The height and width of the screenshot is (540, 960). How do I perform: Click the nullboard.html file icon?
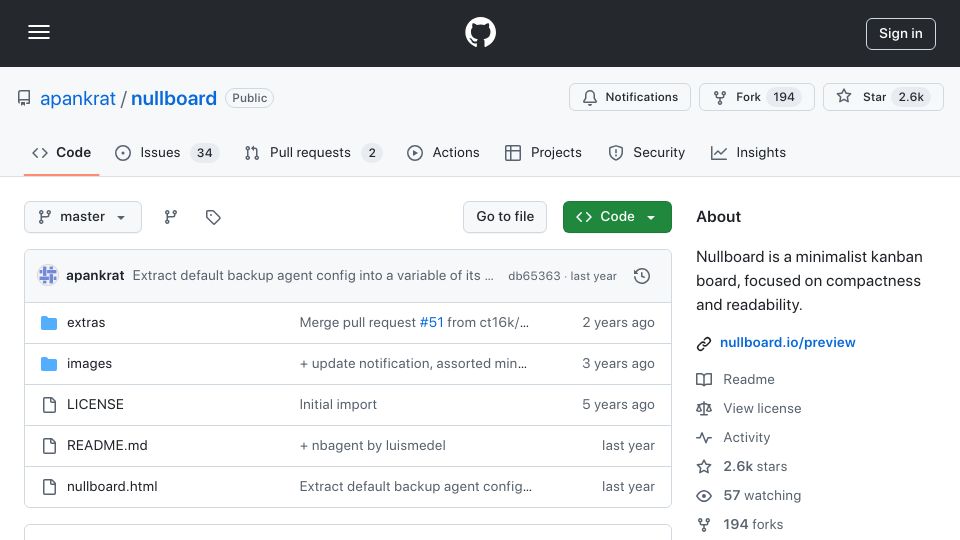coord(49,487)
